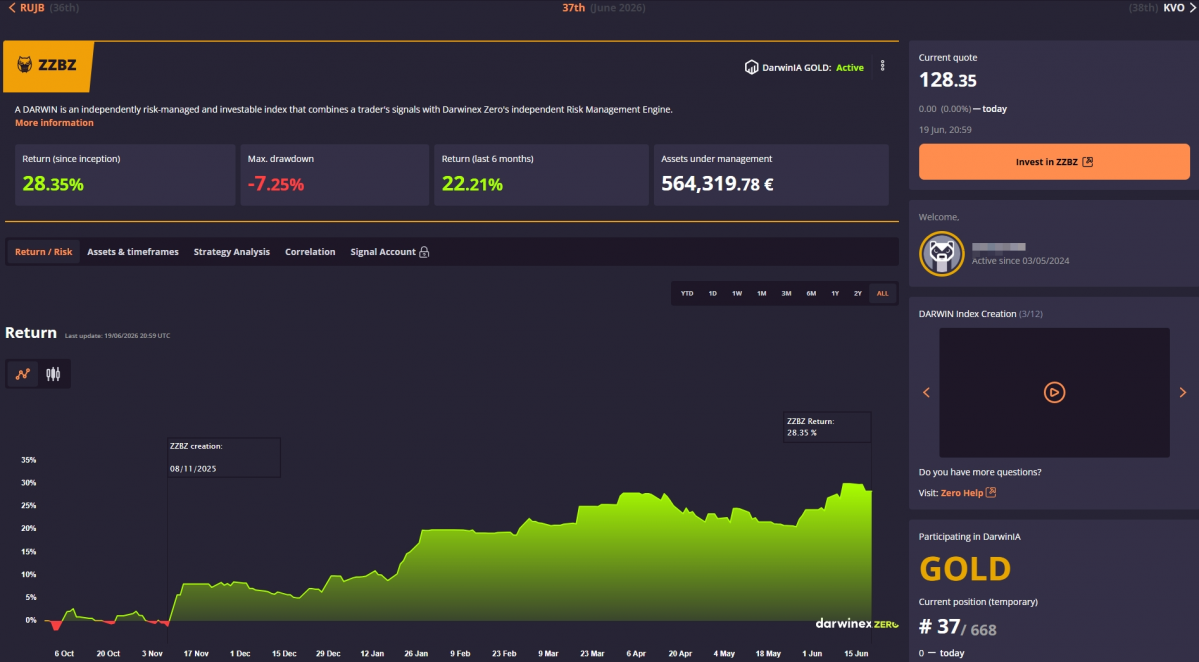1199x662 pixels.
Task: Click the ZZBZ animal logo icon
Action: [24, 65]
